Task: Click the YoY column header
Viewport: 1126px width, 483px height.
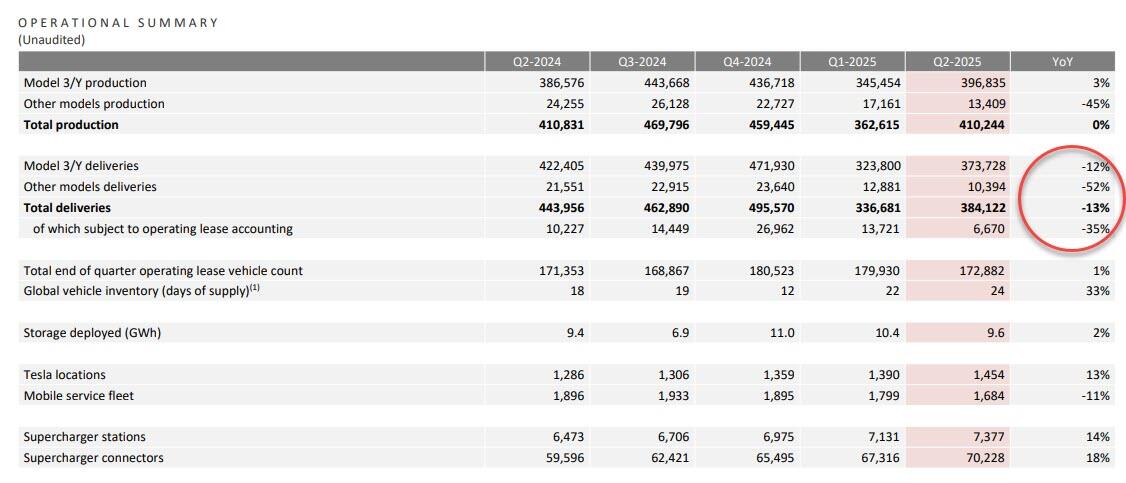Action: [x=1063, y=62]
